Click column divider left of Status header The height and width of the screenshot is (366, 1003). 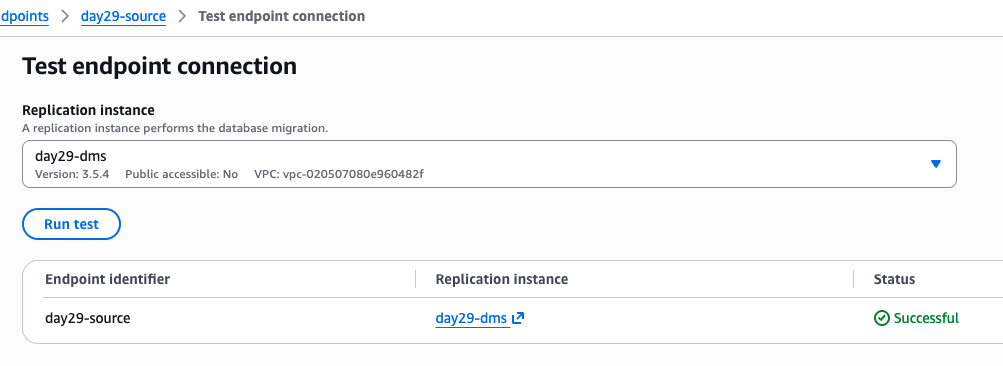(x=853, y=279)
